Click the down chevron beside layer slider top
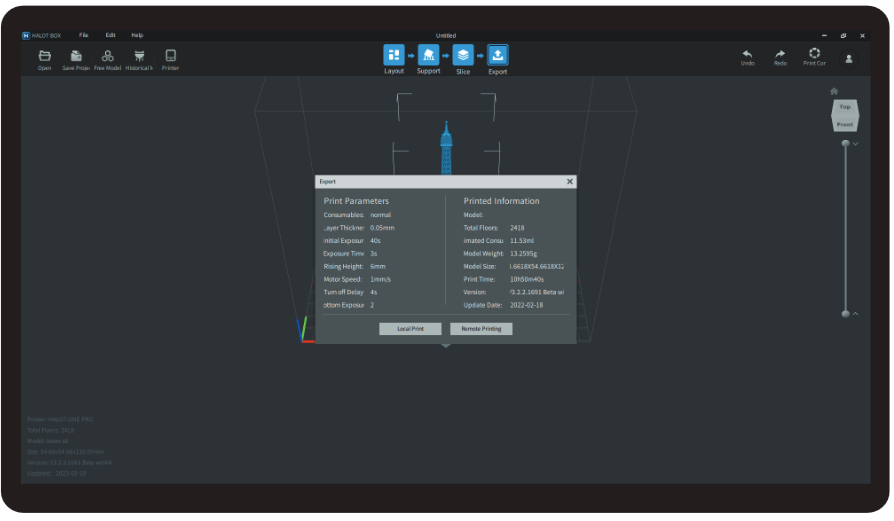The image size is (894, 521). pos(855,144)
